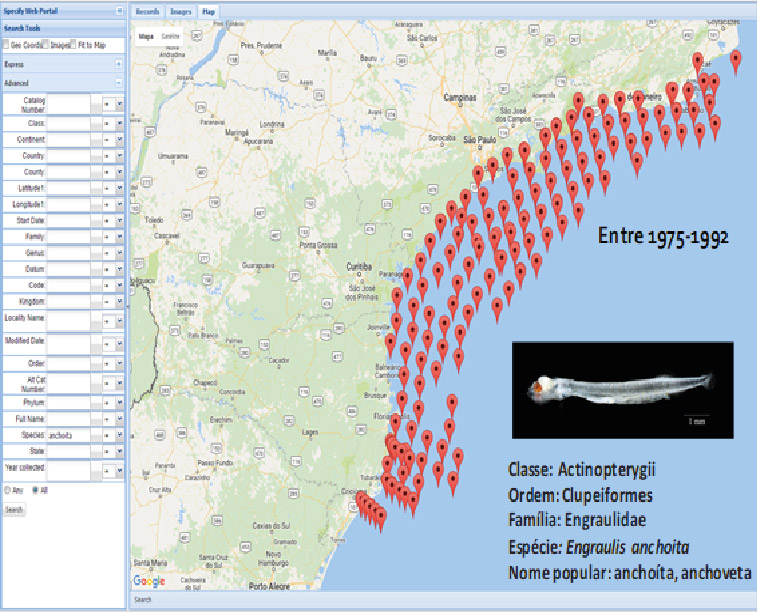Enable the Geo Coords checkbox
Screen dimensions: 759x612
click(x=6, y=45)
